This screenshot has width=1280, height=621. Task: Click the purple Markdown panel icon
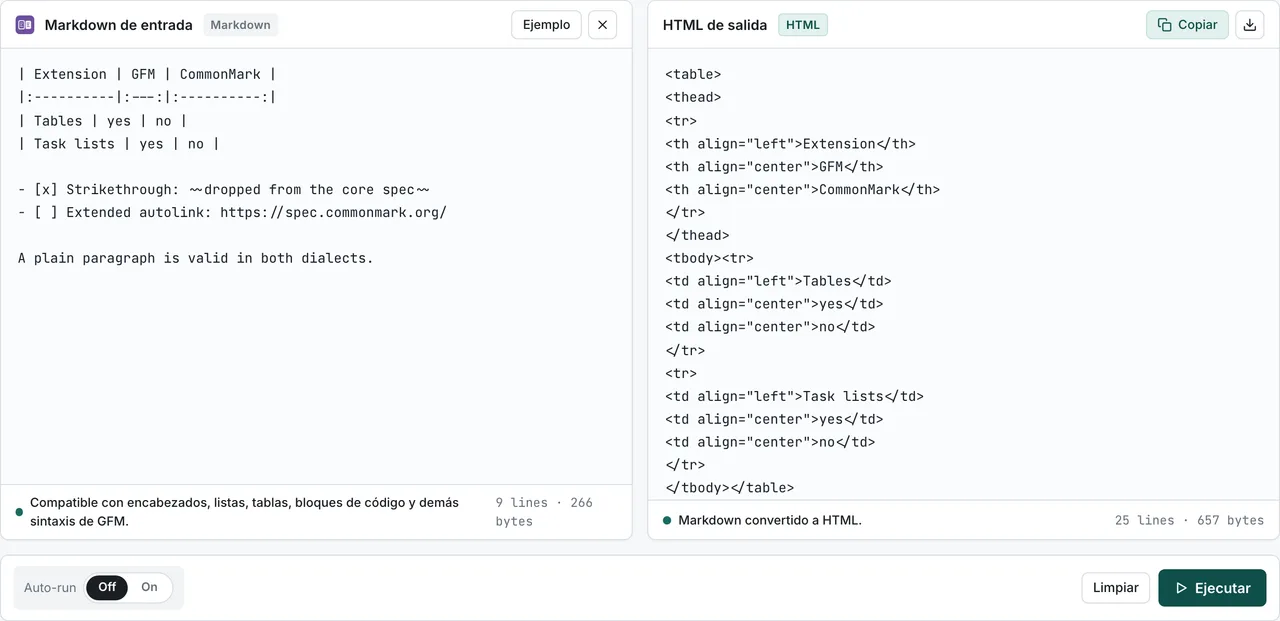[25, 25]
